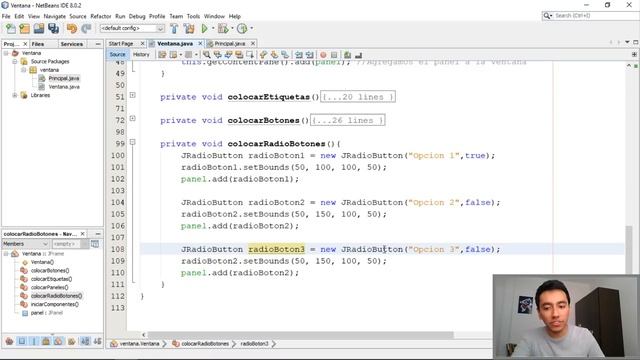Click the Navigator filter panel icon beside empty field
The width and height of the screenshot is (640, 360).
point(95,244)
